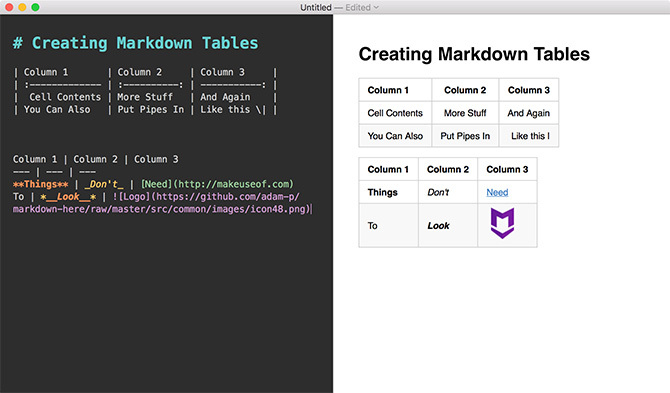Click 'Column 3' header of second preview table

point(507,169)
